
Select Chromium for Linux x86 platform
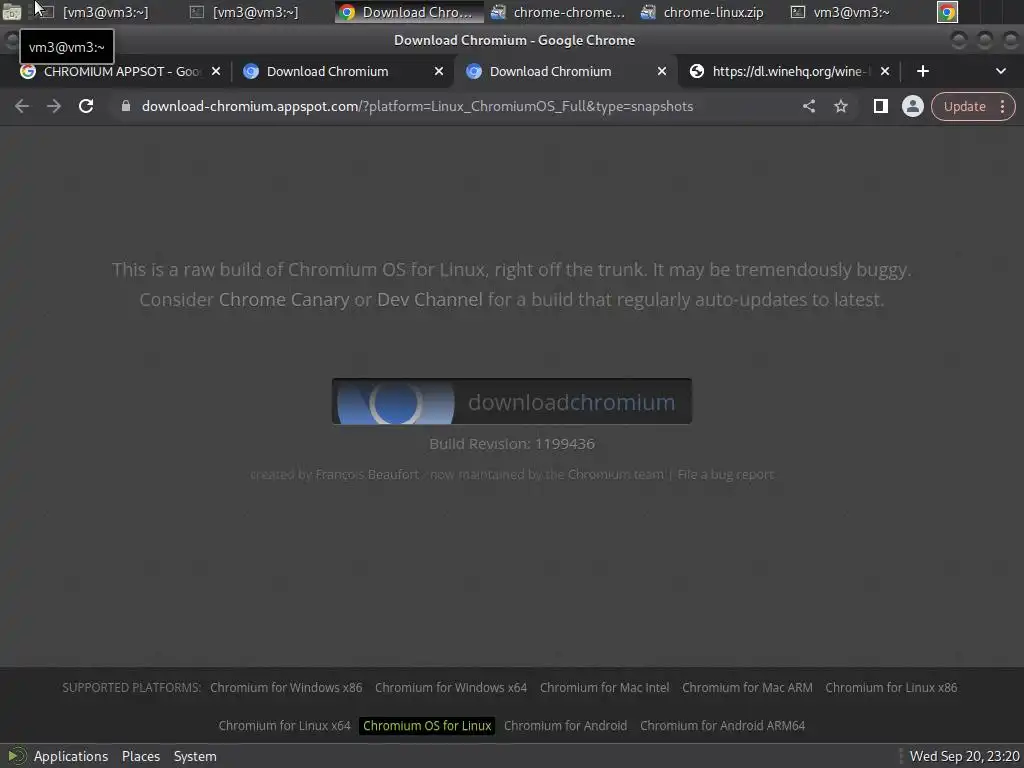[x=891, y=688]
